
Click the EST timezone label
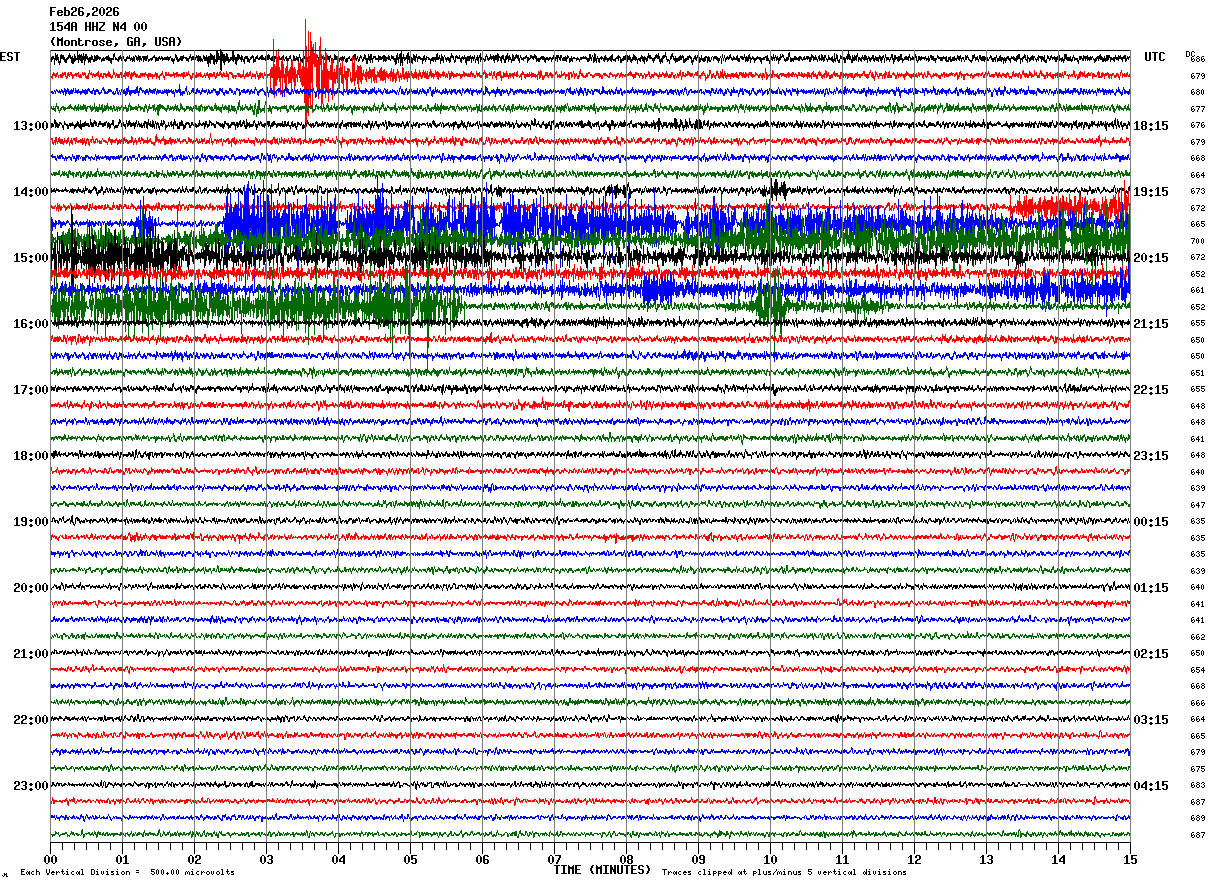[10, 57]
